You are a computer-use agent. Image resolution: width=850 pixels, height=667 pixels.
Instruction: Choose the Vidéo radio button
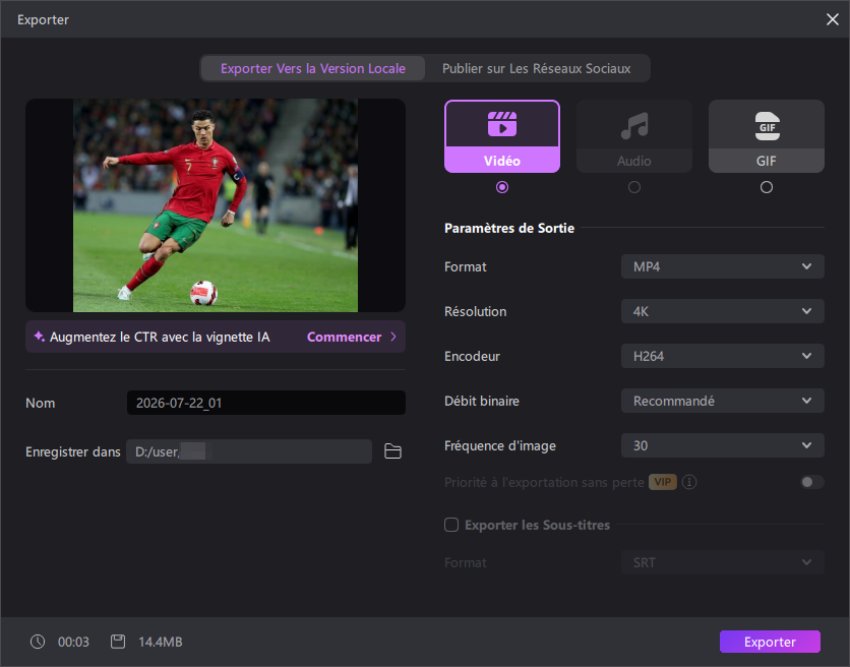(502, 187)
